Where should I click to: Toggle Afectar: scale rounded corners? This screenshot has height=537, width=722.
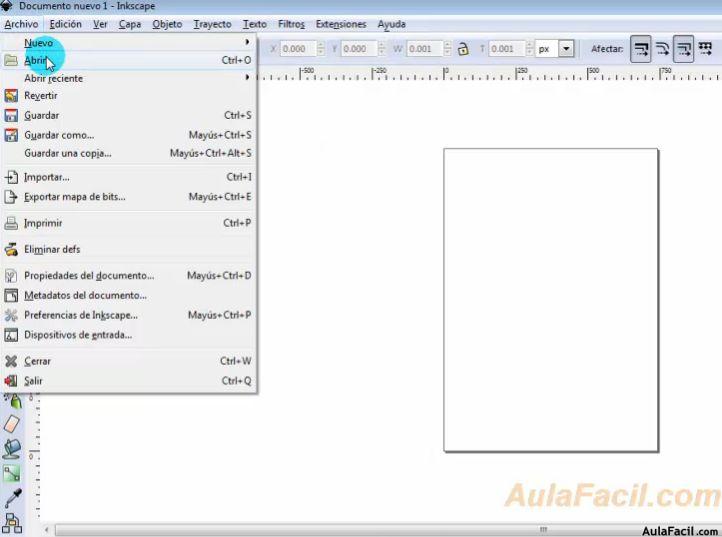(x=662, y=48)
